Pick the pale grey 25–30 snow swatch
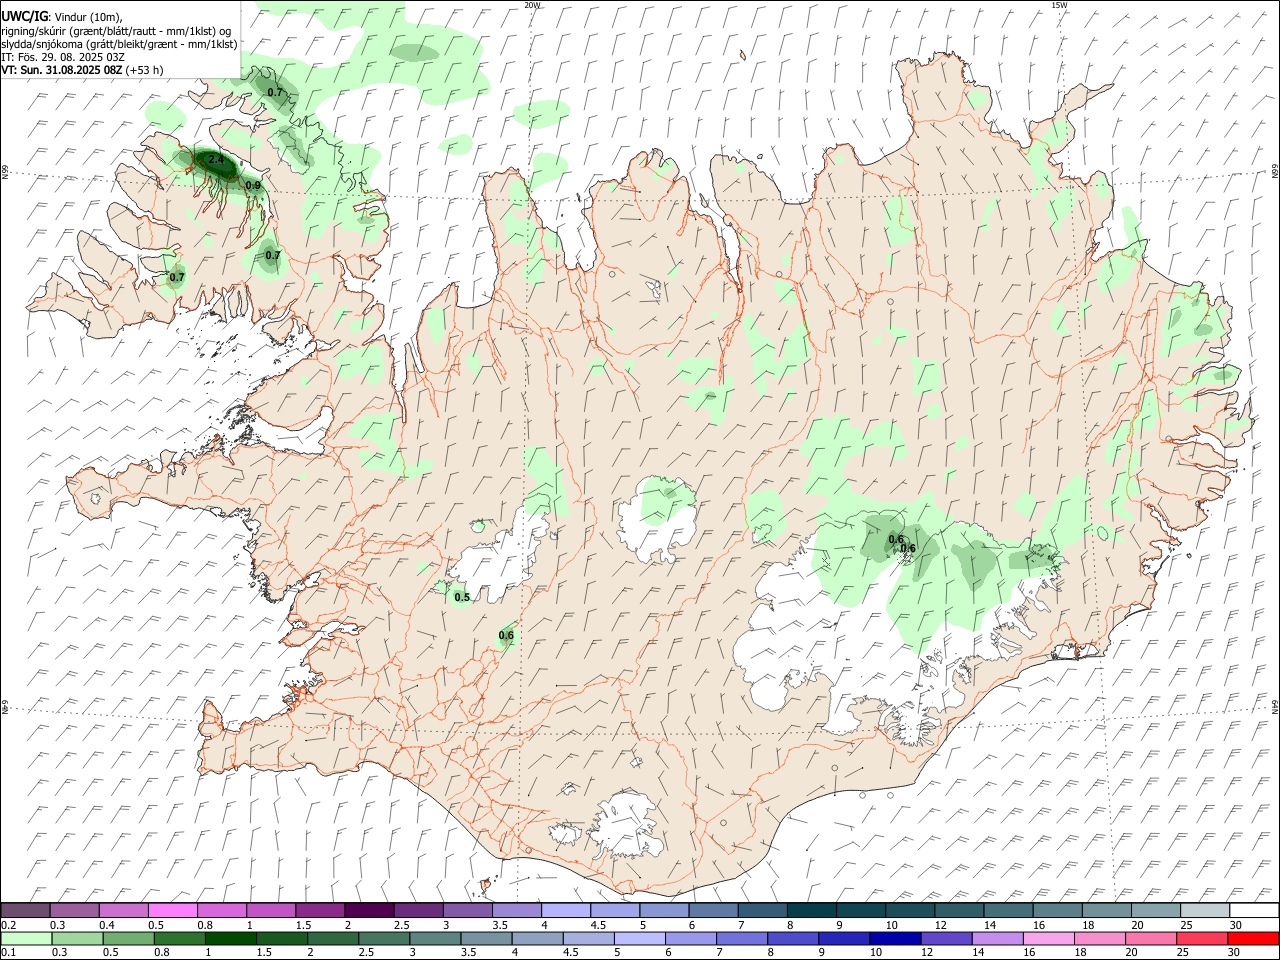This screenshot has height=960, width=1280. coord(1205,910)
